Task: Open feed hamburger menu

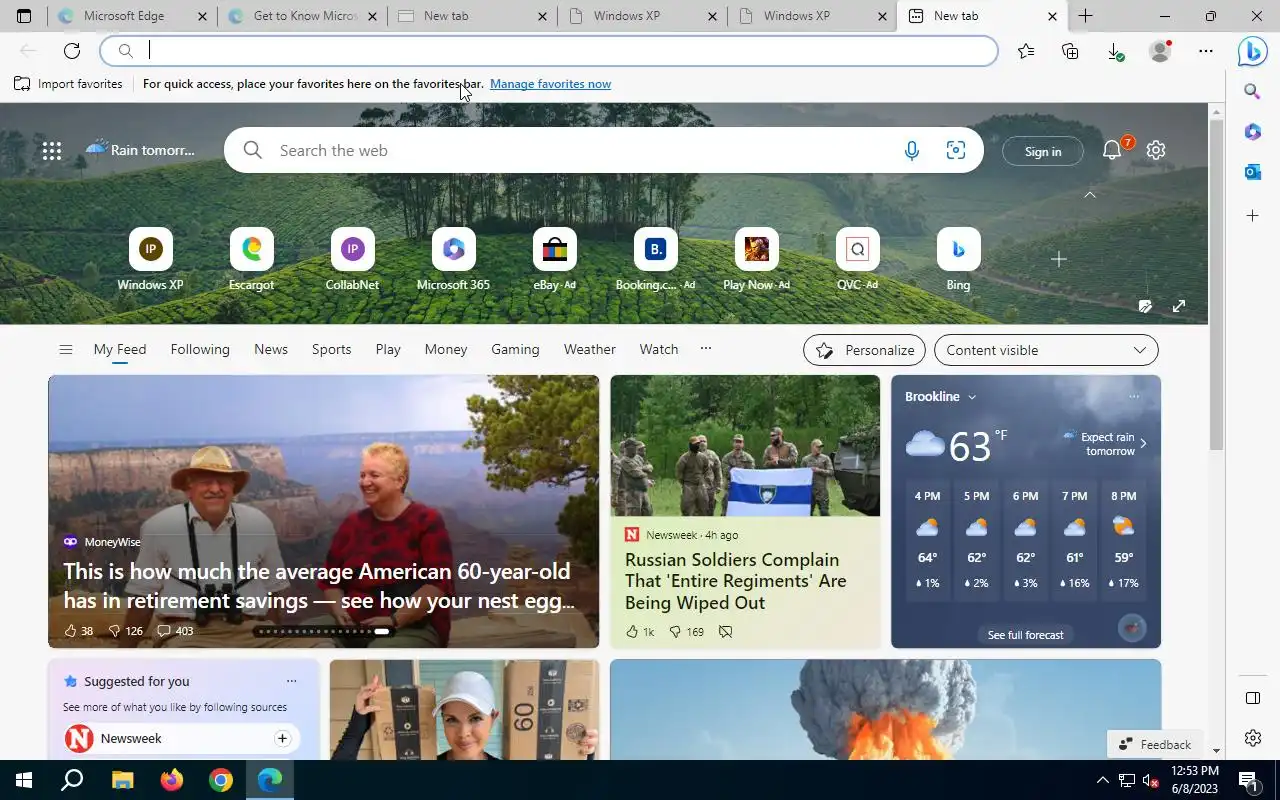Action: [66, 349]
